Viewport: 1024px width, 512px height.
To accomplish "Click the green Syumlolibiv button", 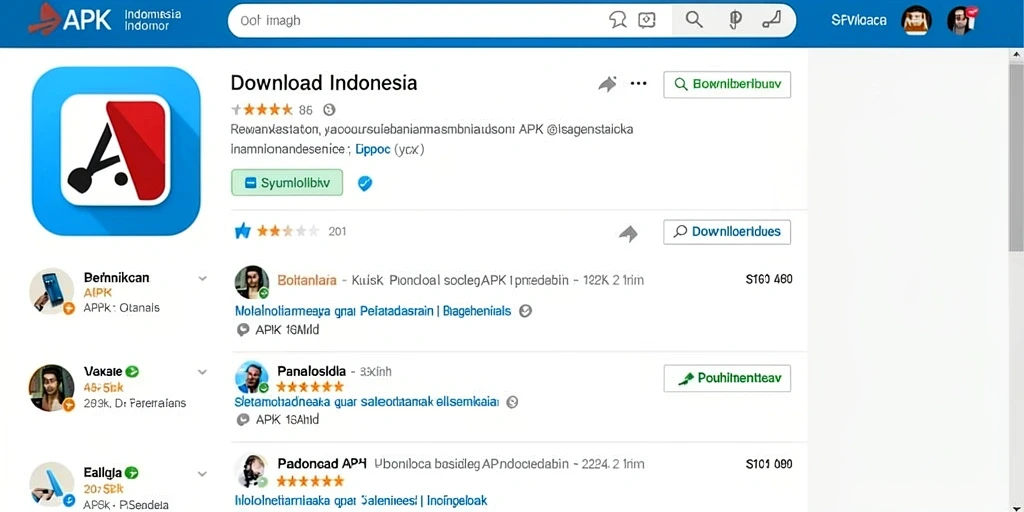I will tap(287, 183).
